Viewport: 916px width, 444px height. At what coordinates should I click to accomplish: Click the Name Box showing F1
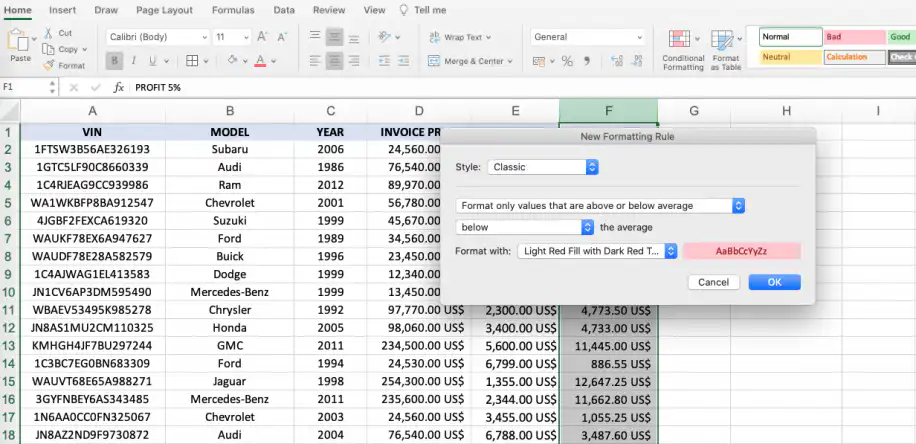point(25,87)
